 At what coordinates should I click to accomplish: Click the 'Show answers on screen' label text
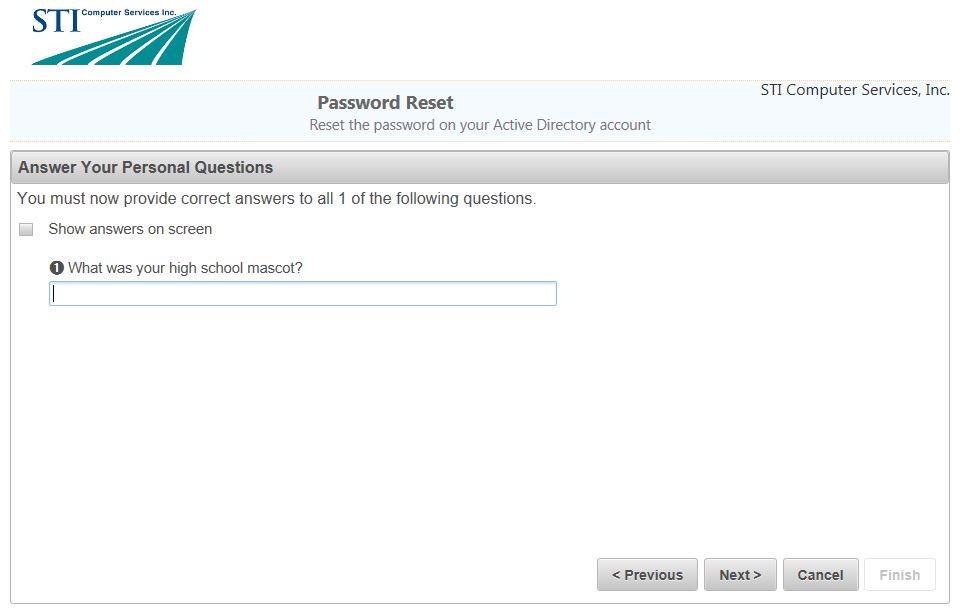point(130,229)
